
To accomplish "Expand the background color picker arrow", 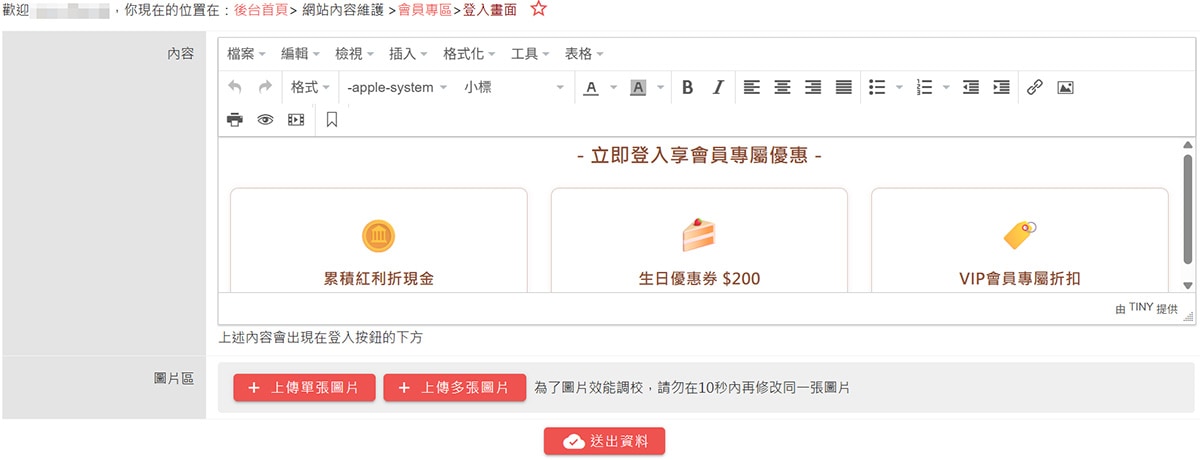I will tap(661, 88).
